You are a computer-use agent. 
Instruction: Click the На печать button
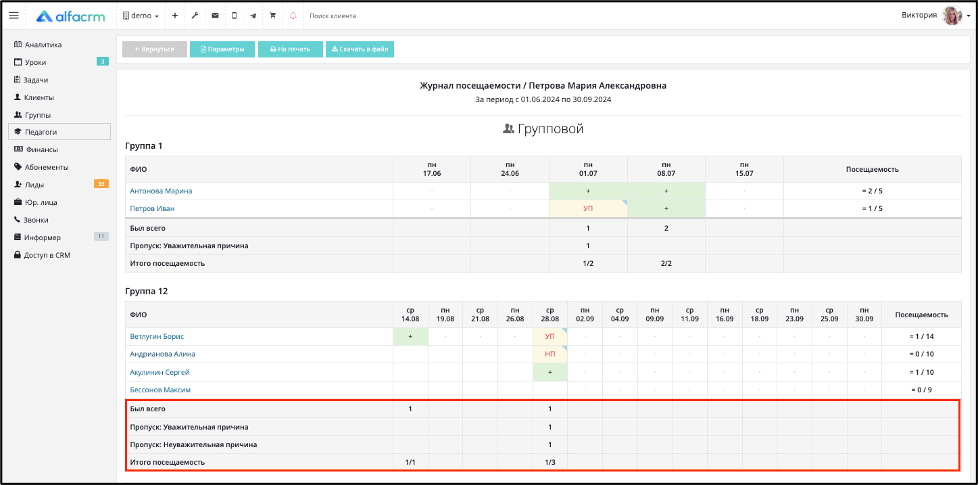(x=290, y=49)
